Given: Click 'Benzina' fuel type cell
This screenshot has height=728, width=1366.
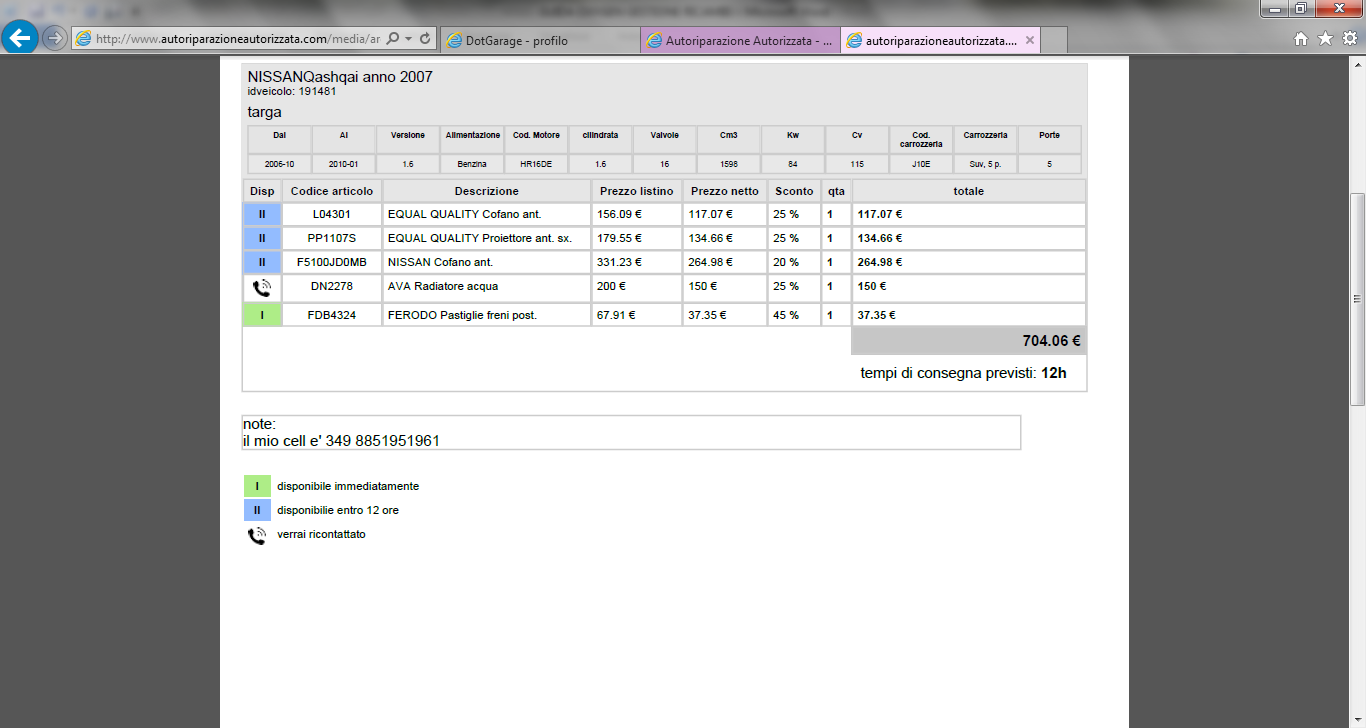Looking at the screenshot, I should click(x=472, y=163).
